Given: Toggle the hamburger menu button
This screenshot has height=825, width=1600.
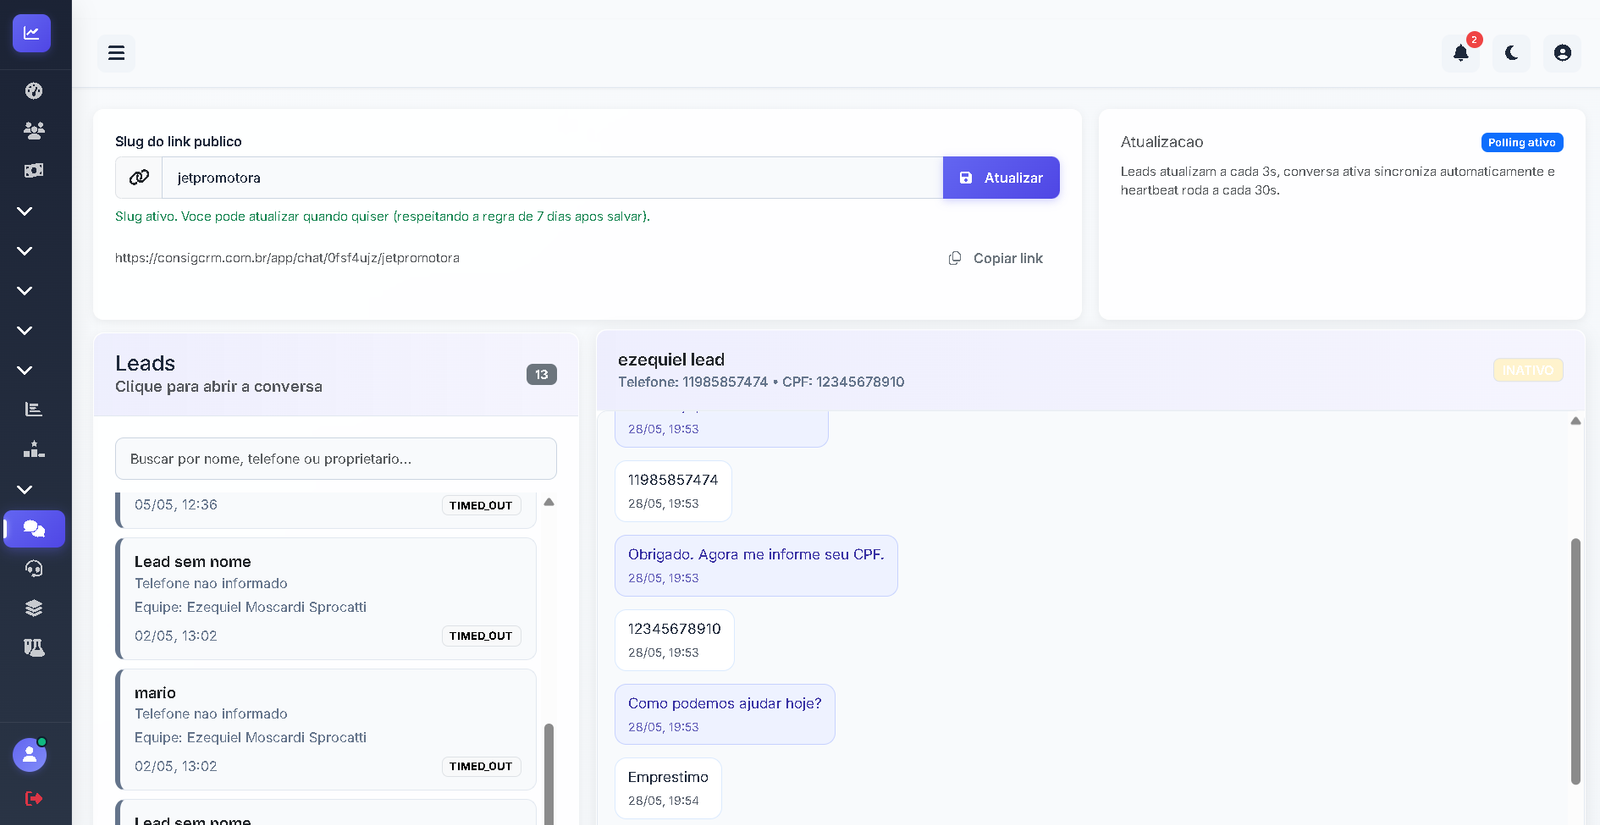Looking at the screenshot, I should click(116, 53).
